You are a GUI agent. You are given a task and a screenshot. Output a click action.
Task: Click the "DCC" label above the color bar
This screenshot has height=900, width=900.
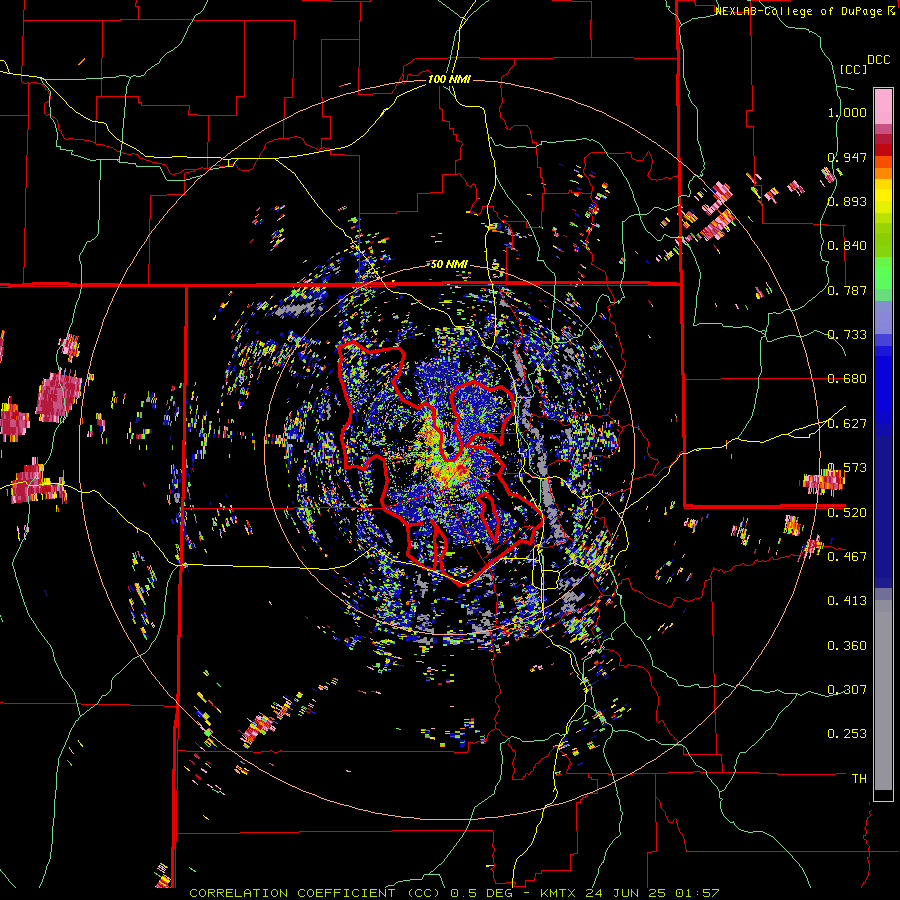pos(879,60)
